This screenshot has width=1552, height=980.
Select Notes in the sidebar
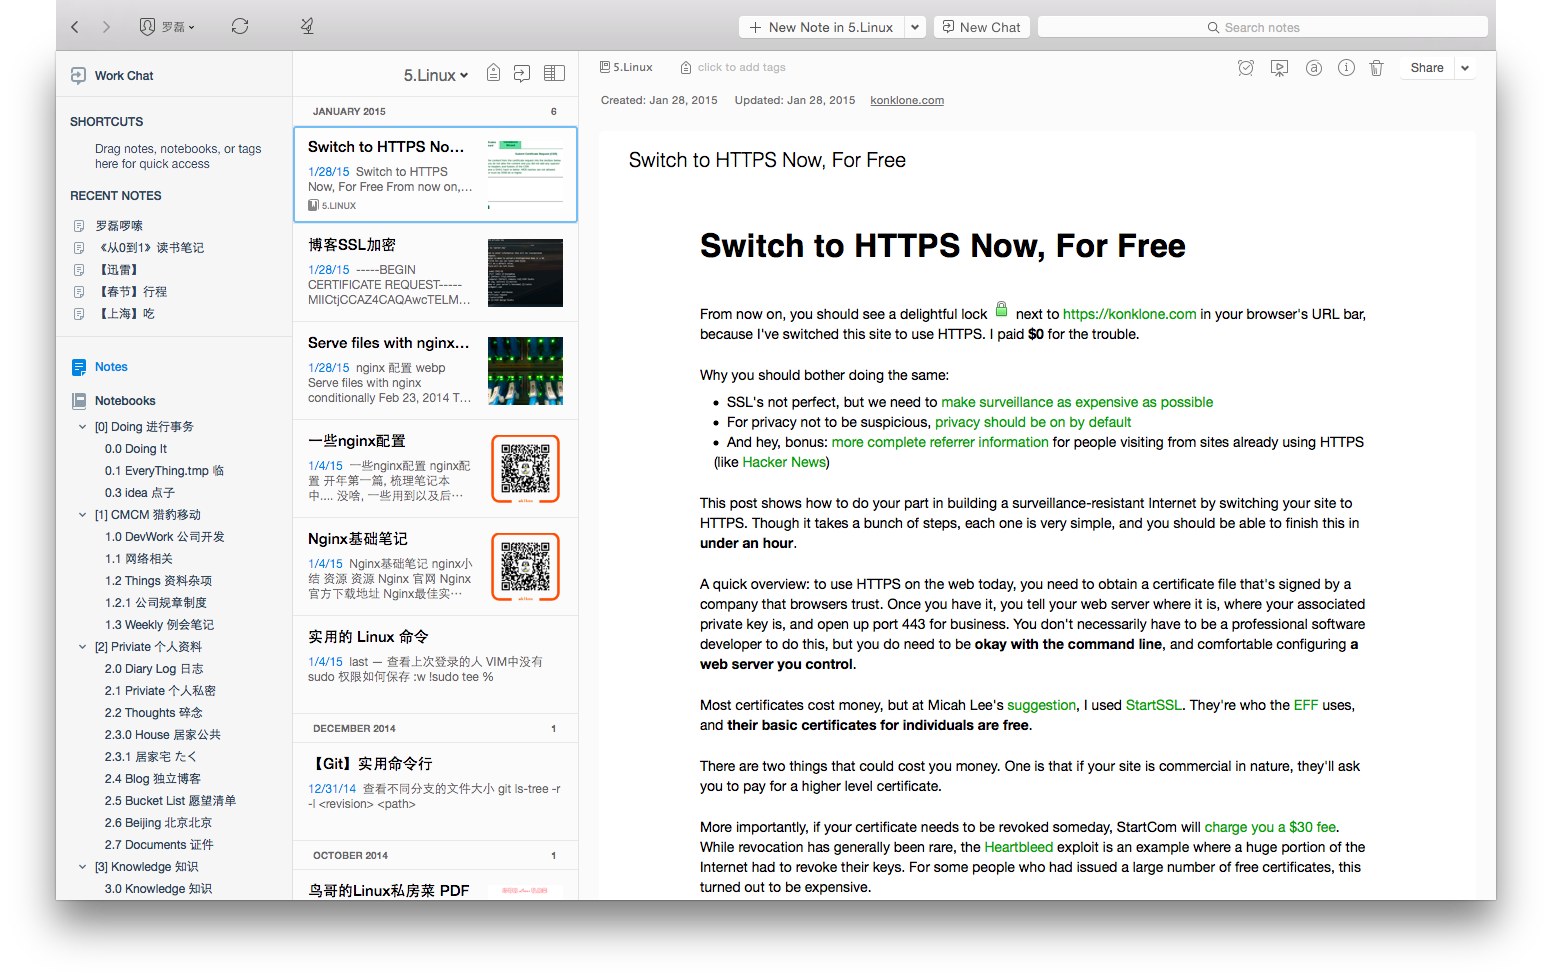tap(111, 367)
